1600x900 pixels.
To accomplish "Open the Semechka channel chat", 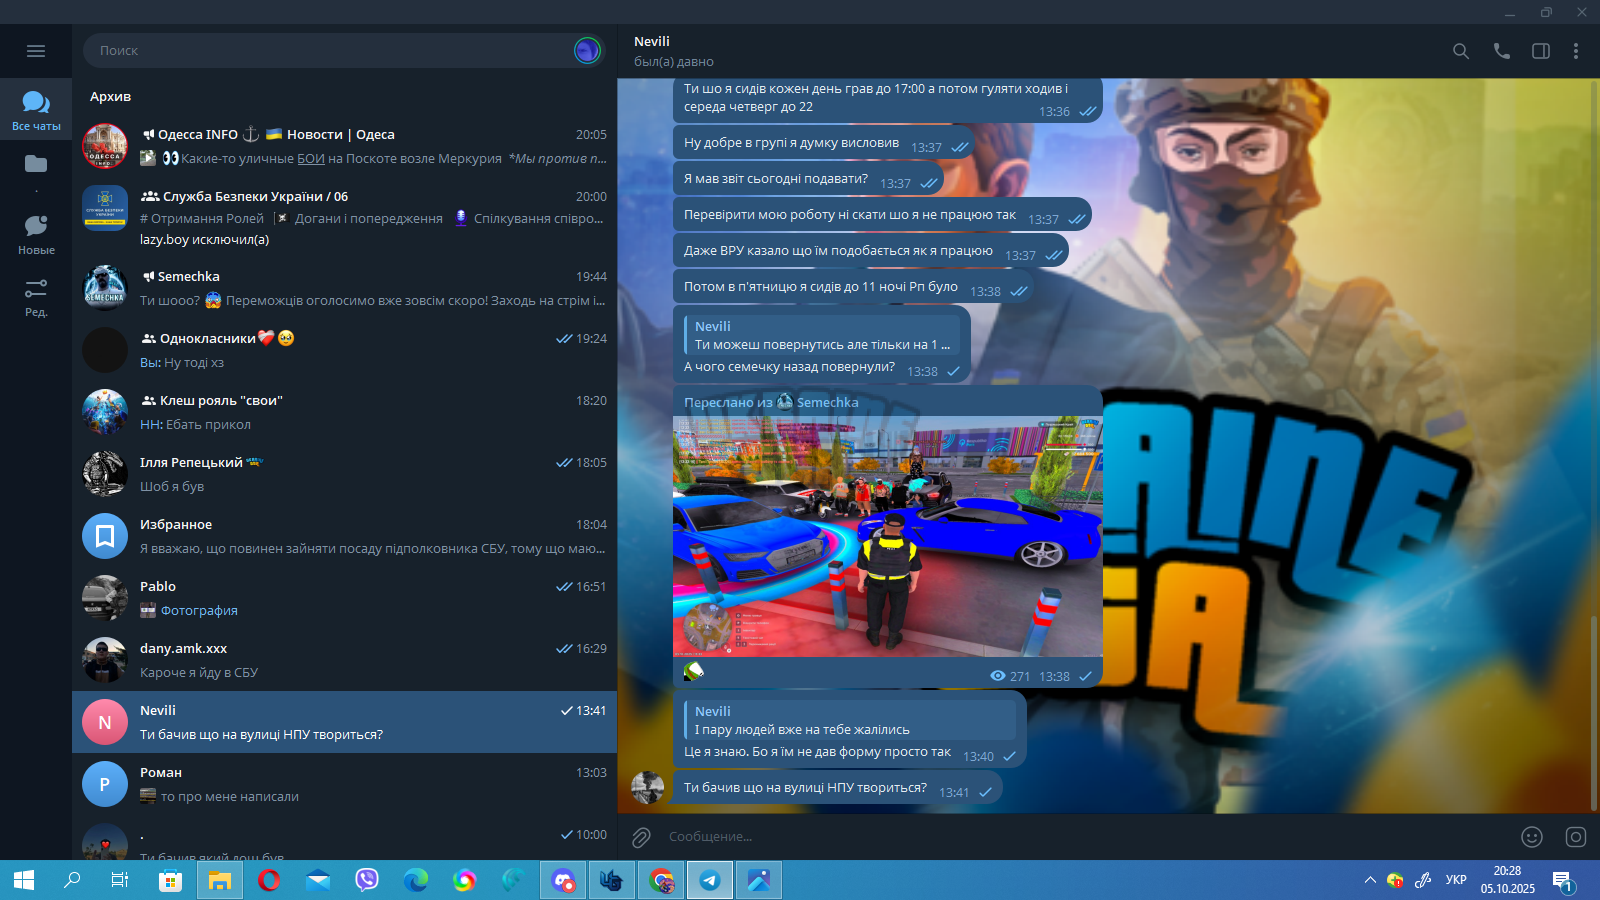I will pos(344,288).
